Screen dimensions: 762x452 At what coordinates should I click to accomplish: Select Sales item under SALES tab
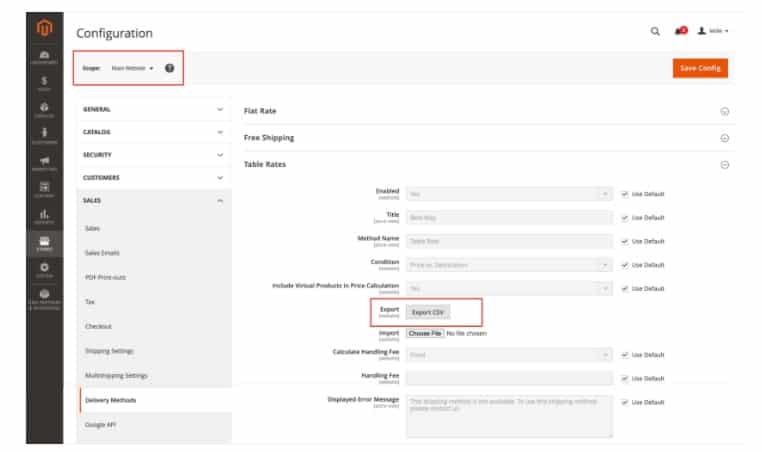92,228
